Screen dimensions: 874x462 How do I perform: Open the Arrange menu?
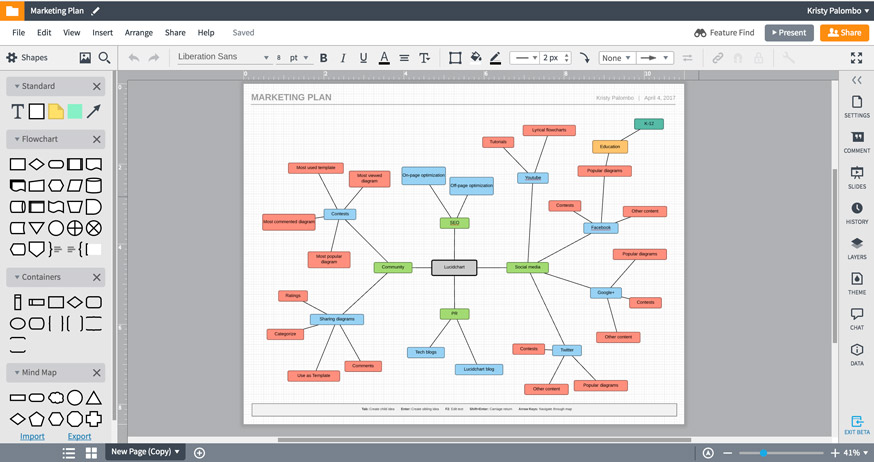click(138, 33)
